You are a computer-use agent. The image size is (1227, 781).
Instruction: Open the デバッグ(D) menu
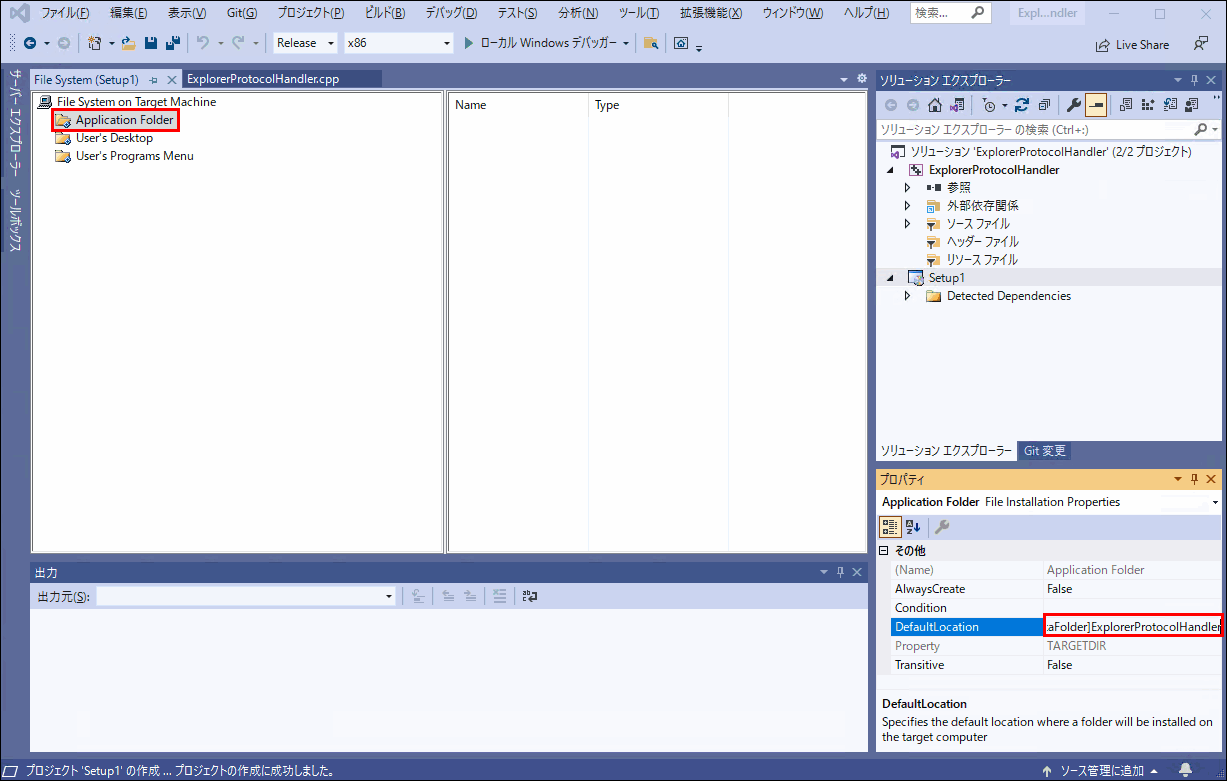[451, 13]
